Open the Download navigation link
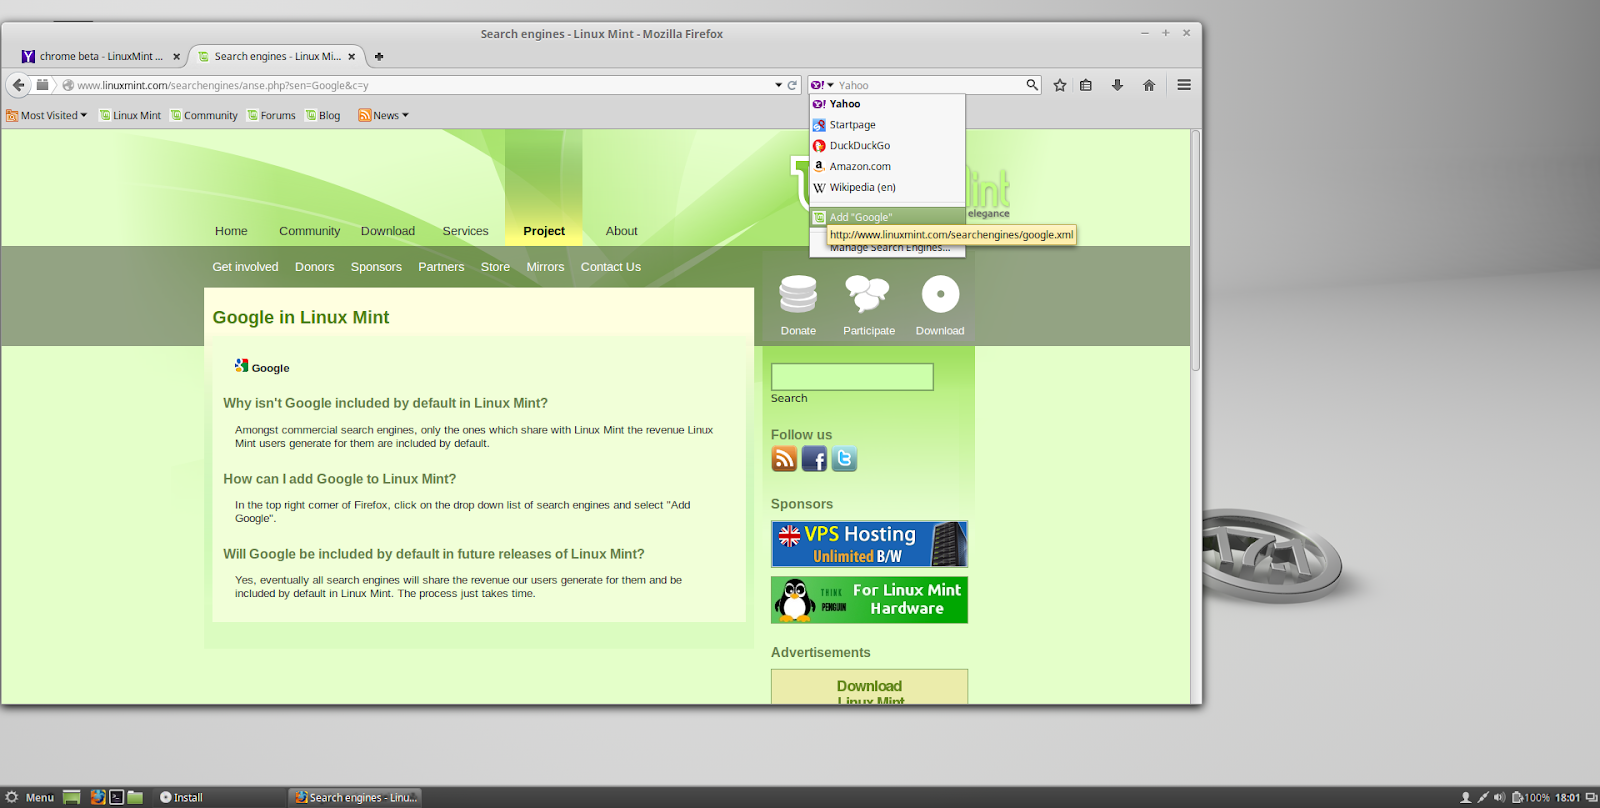This screenshot has width=1600, height=808. [388, 231]
